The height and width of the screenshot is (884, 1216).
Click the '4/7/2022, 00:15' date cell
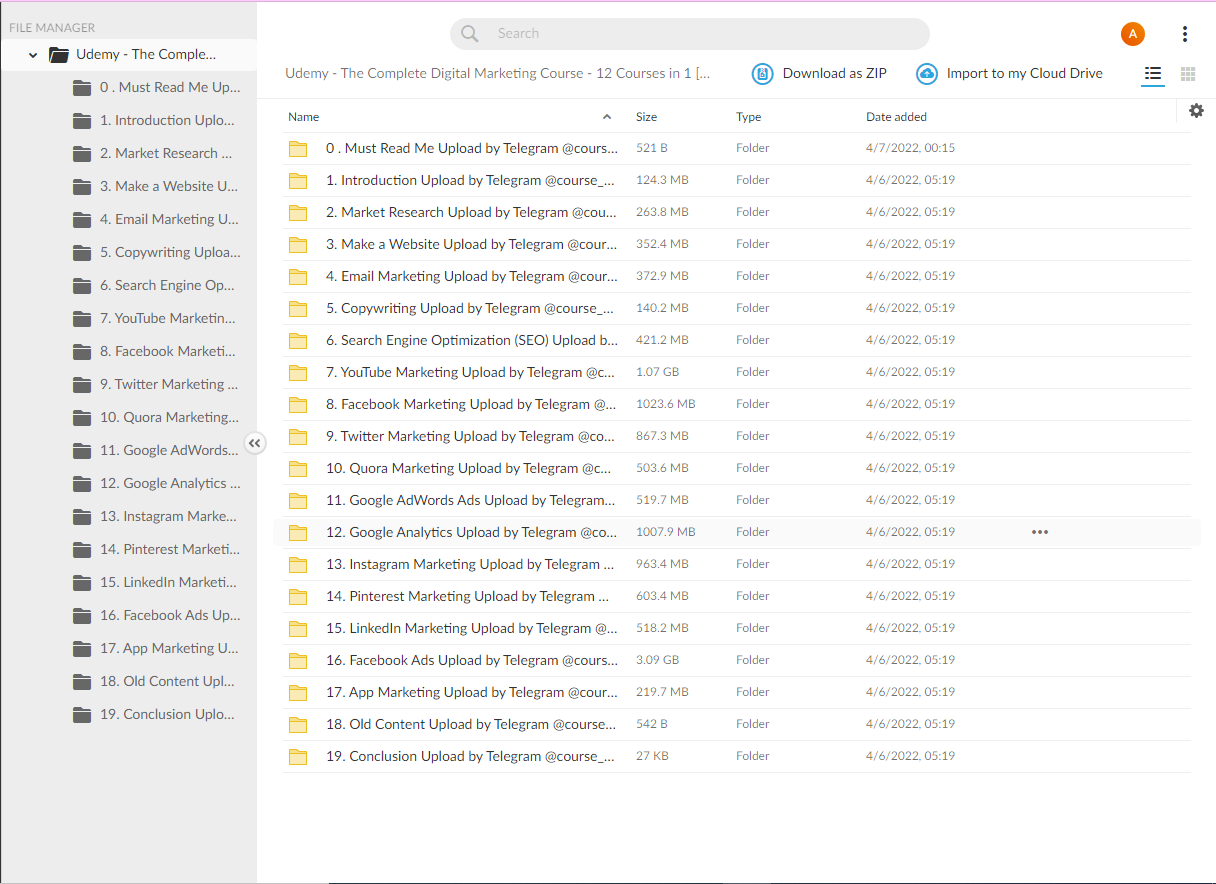[910, 148]
